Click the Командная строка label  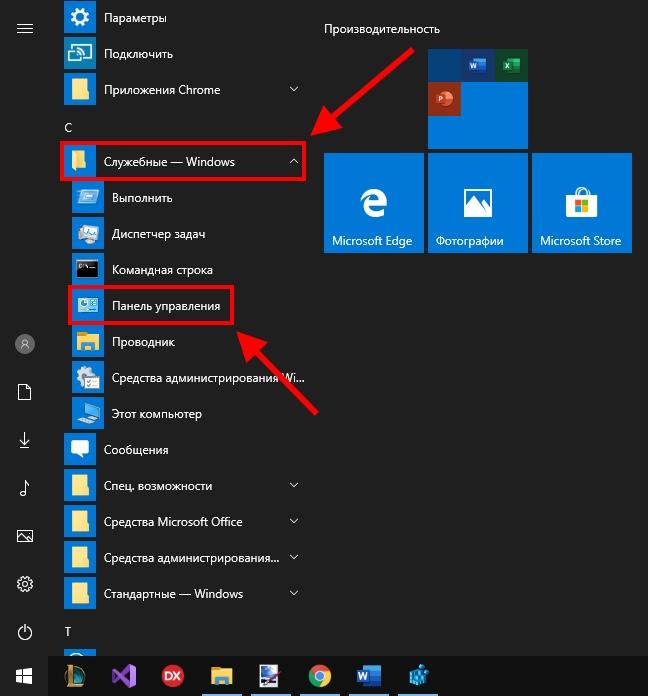click(x=162, y=270)
